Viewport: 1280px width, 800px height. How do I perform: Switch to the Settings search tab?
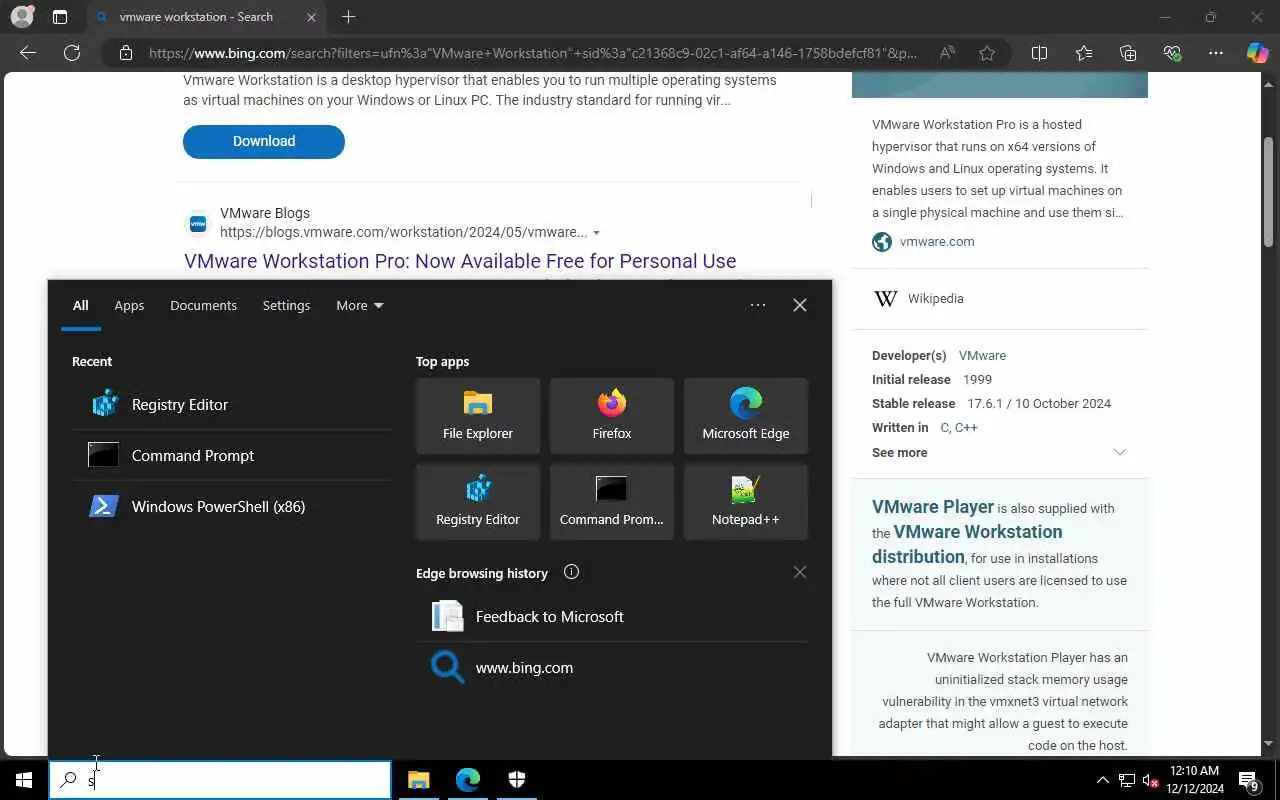(286, 305)
